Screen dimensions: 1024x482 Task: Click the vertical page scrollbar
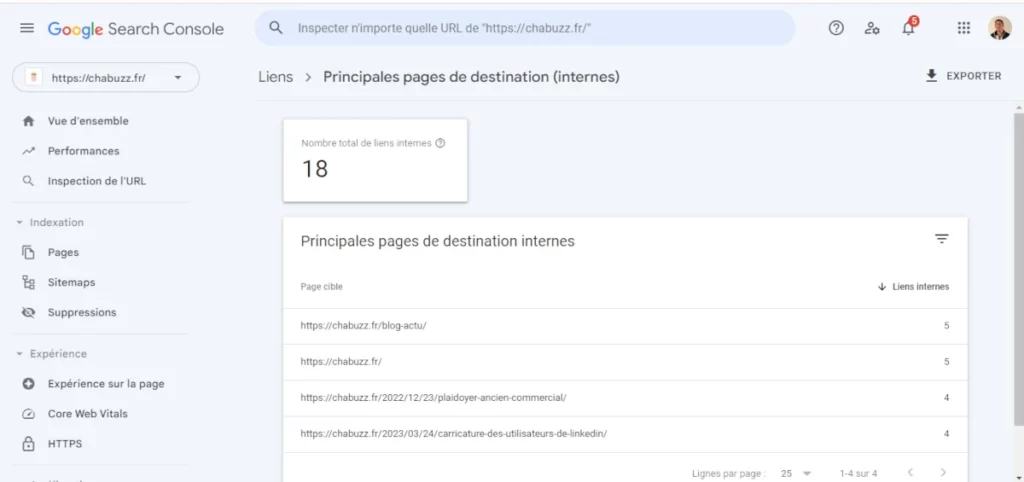click(1018, 268)
